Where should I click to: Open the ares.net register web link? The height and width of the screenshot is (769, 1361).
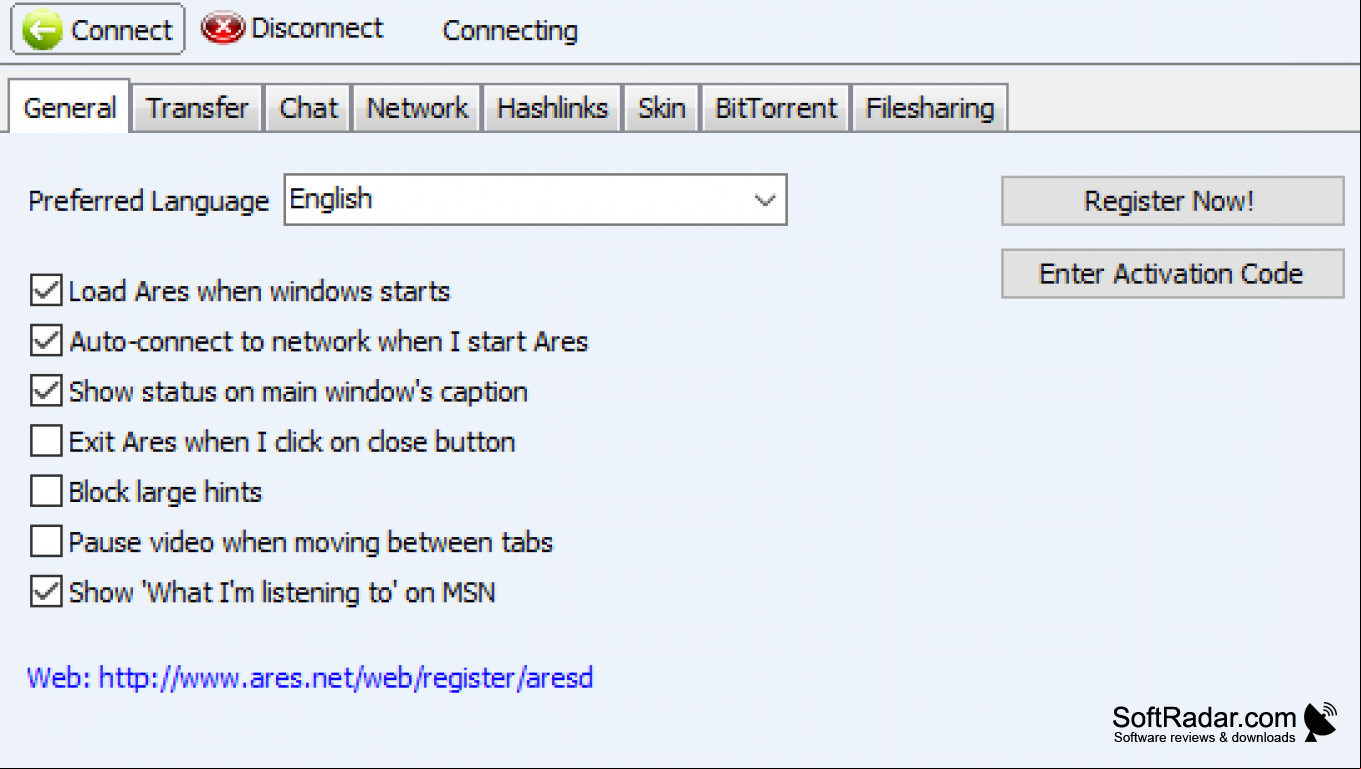coord(310,678)
